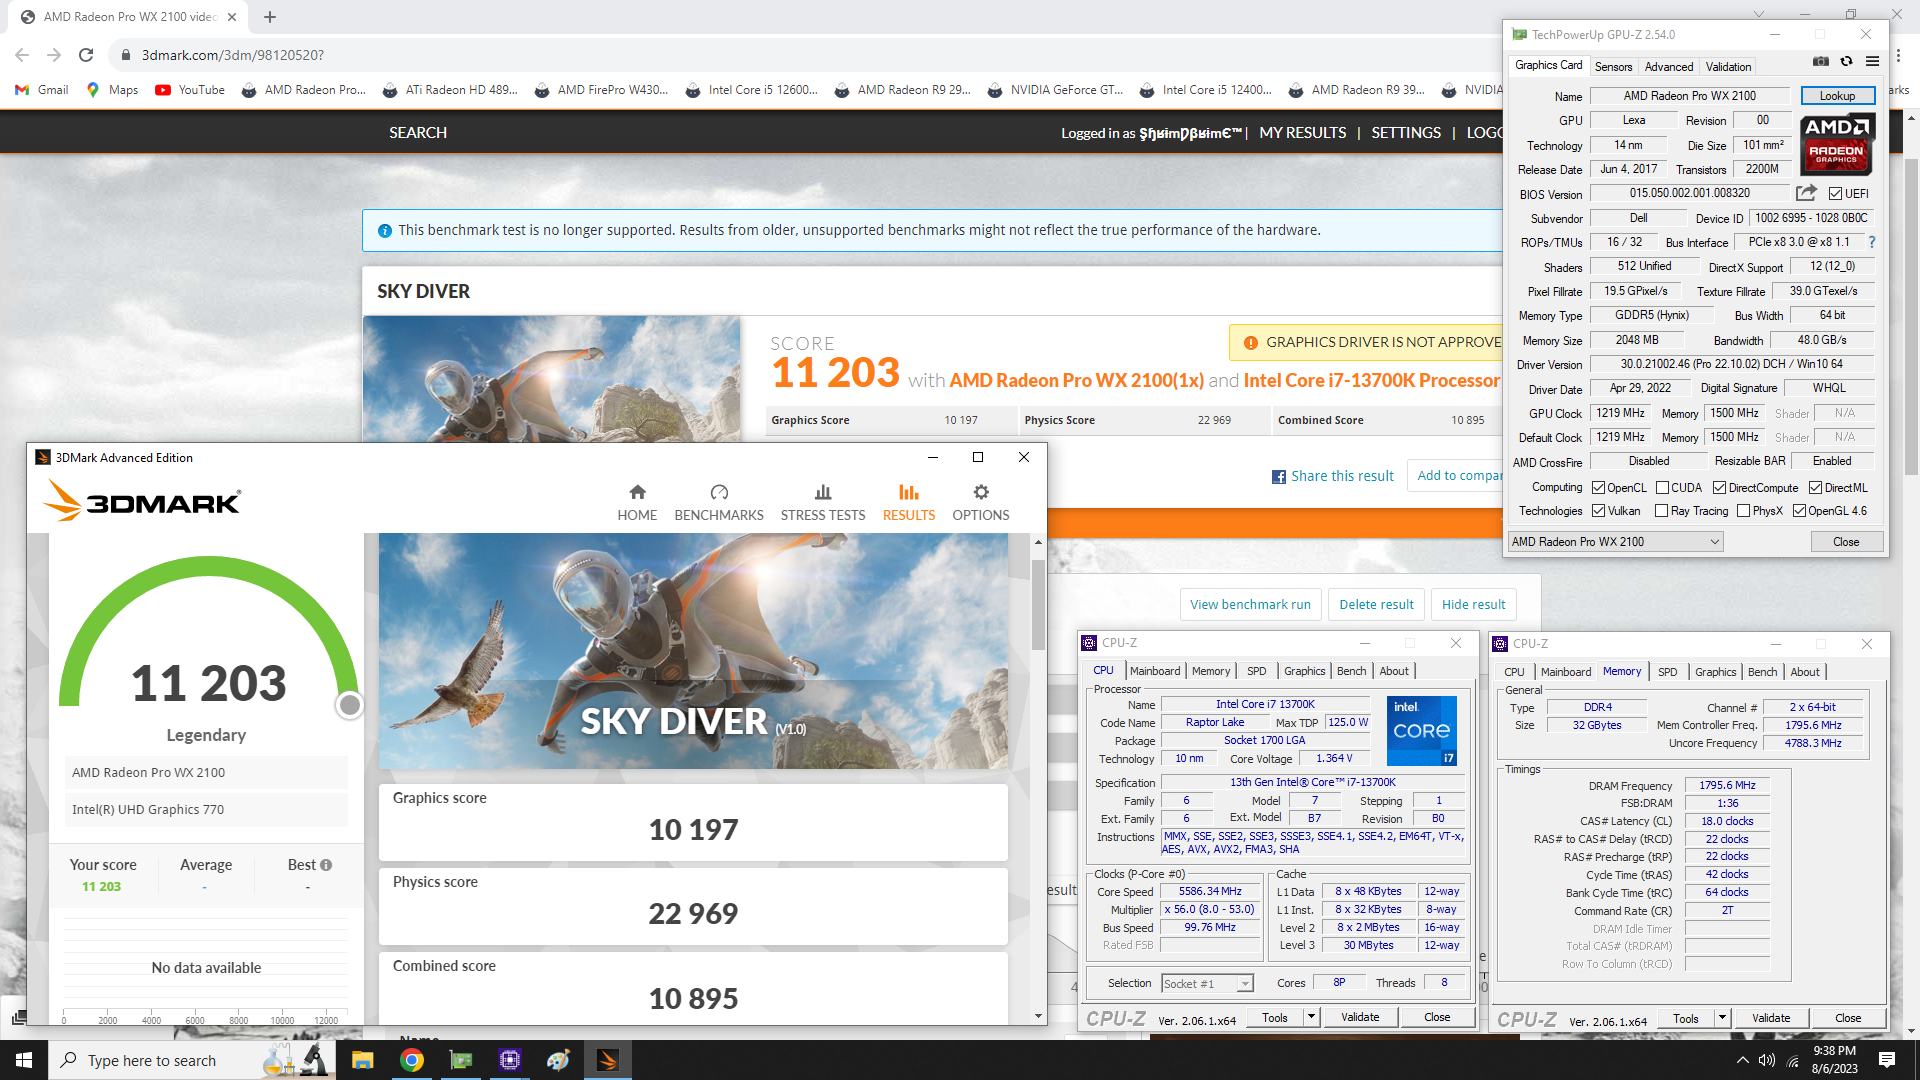Open GPU-Z icon in the taskbar
Screen dimensions: 1920x1080
click(x=460, y=1060)
